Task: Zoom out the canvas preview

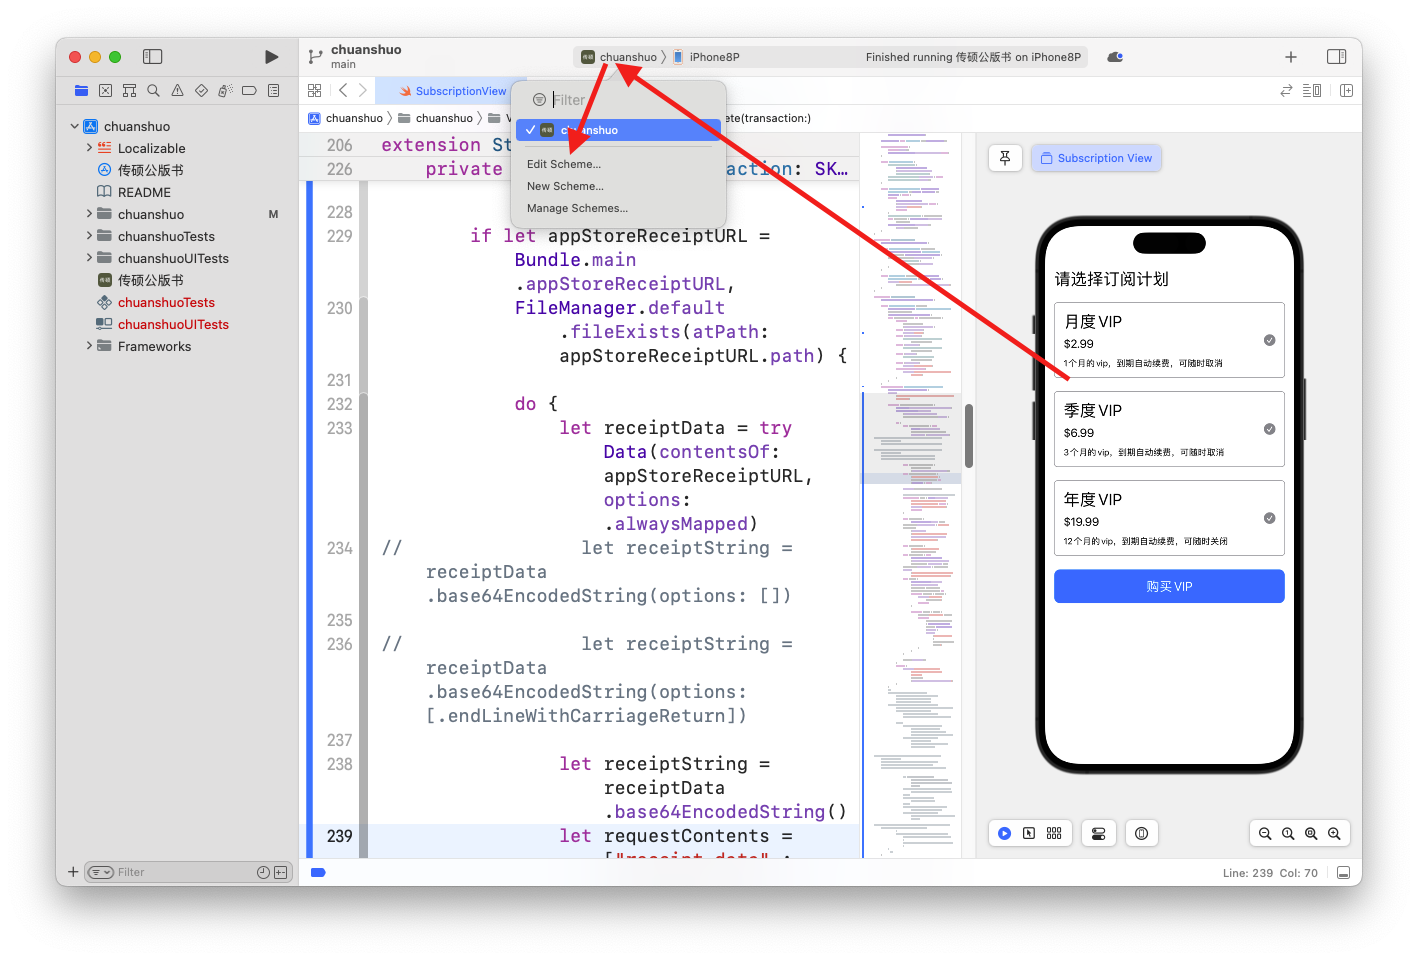Action: pyautogui.click(x=1265, y=833)
